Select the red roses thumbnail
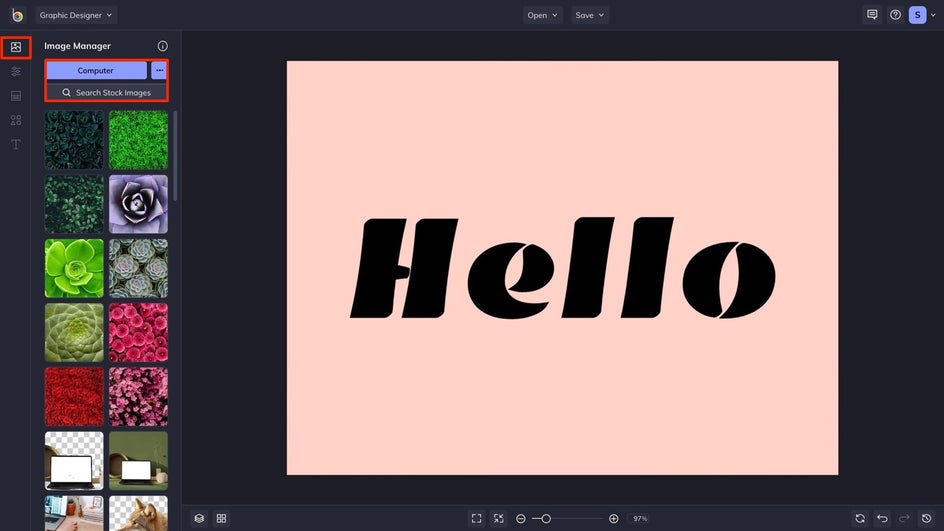 (x=74, y=397)
